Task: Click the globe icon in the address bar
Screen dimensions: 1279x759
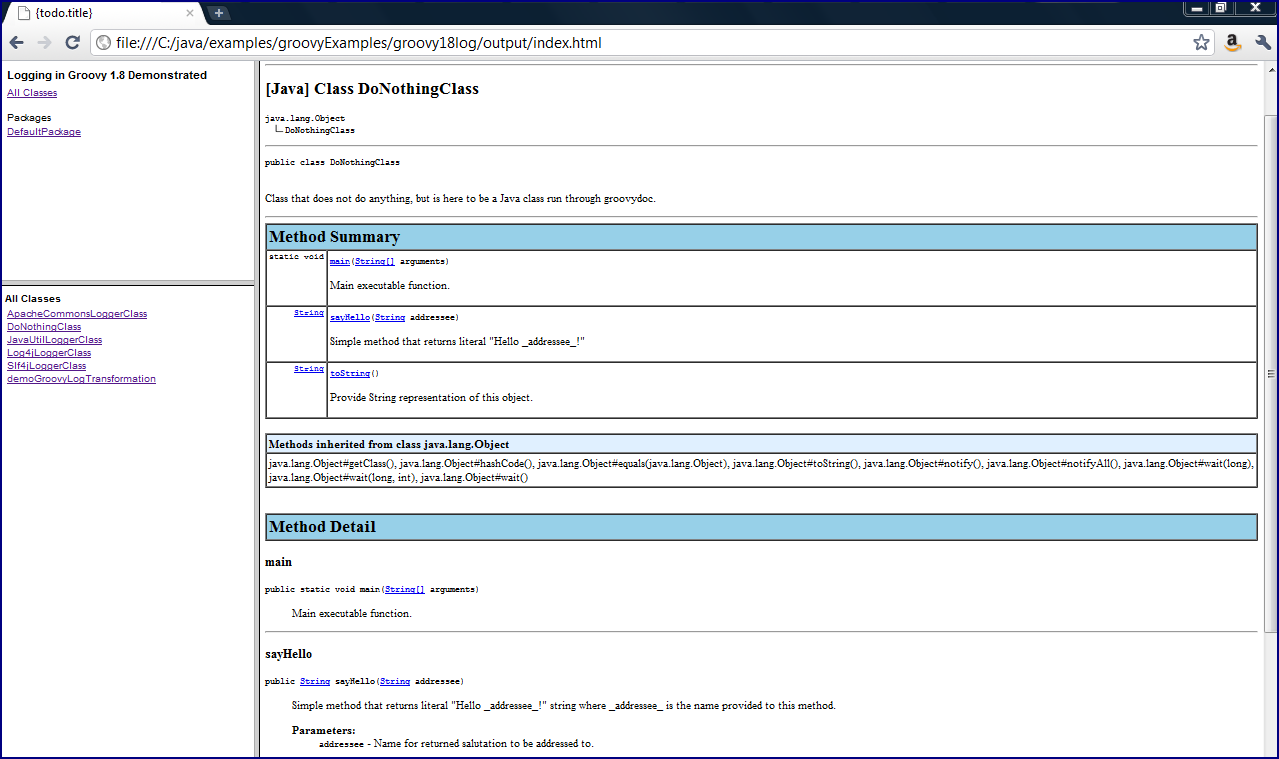Action: point(103,43)
